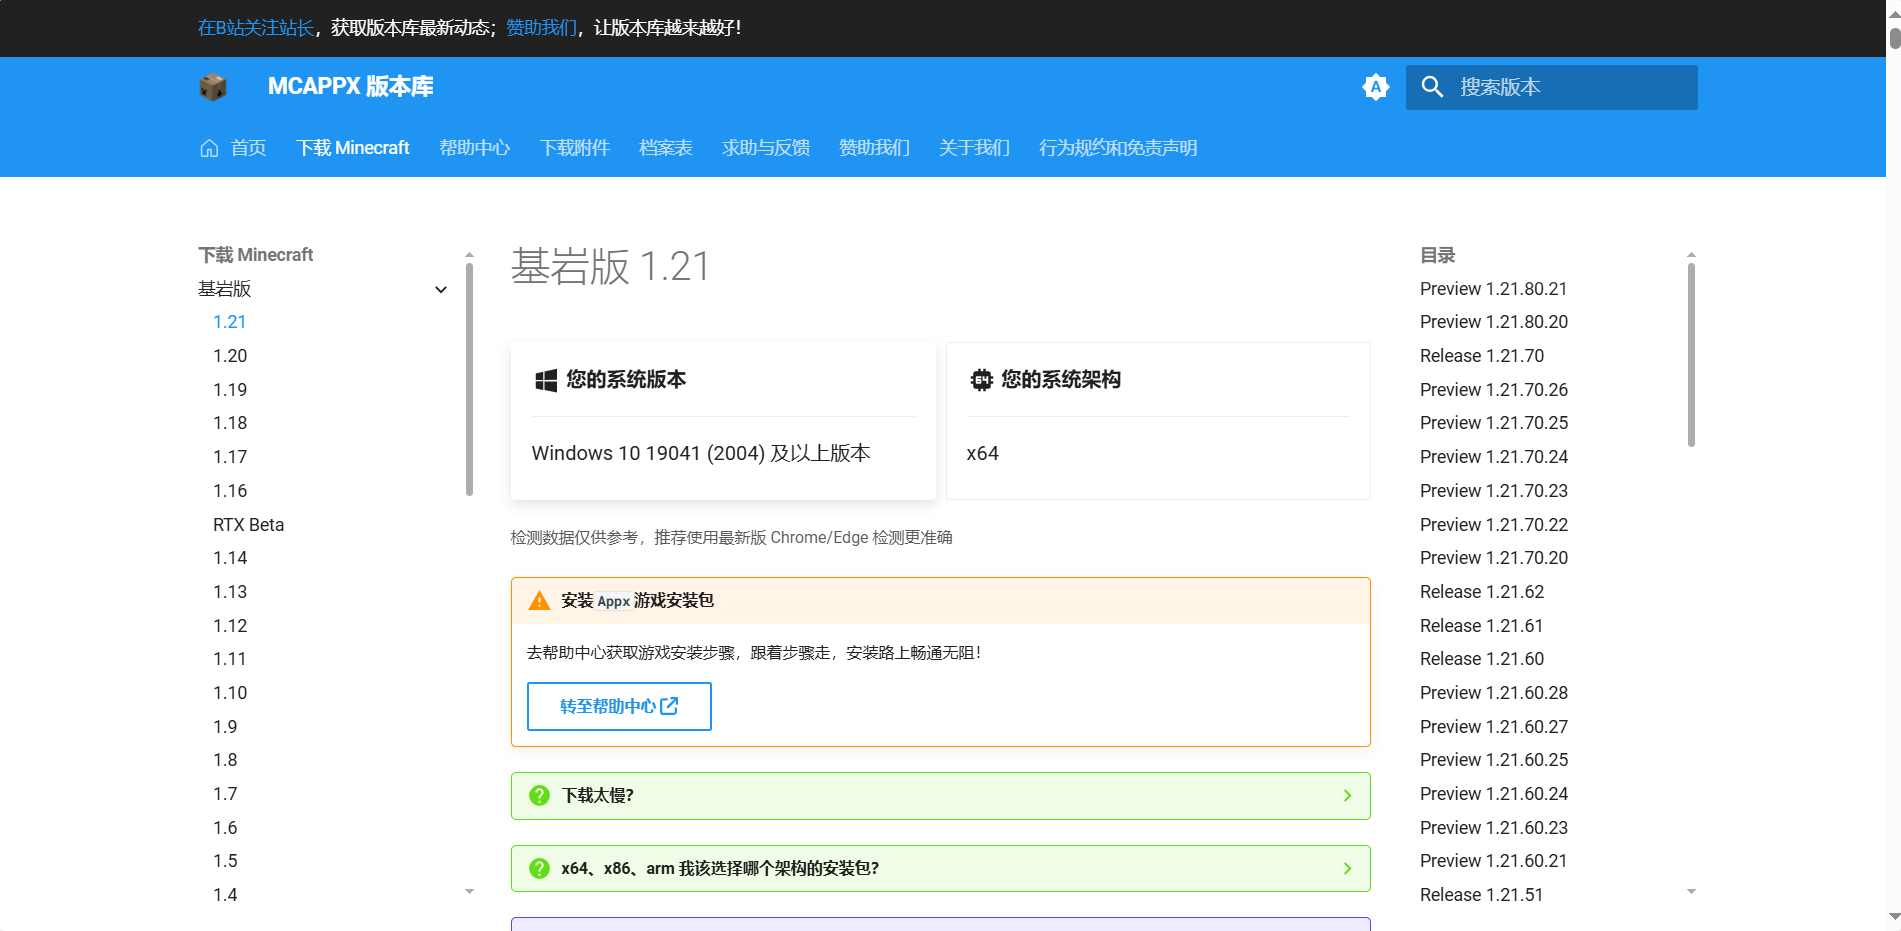Image resolution: width=1901 pixels, height=931 pixels.
Task: Click the Windows logo beside 您的系统版本
Action: tap(546, 380)
